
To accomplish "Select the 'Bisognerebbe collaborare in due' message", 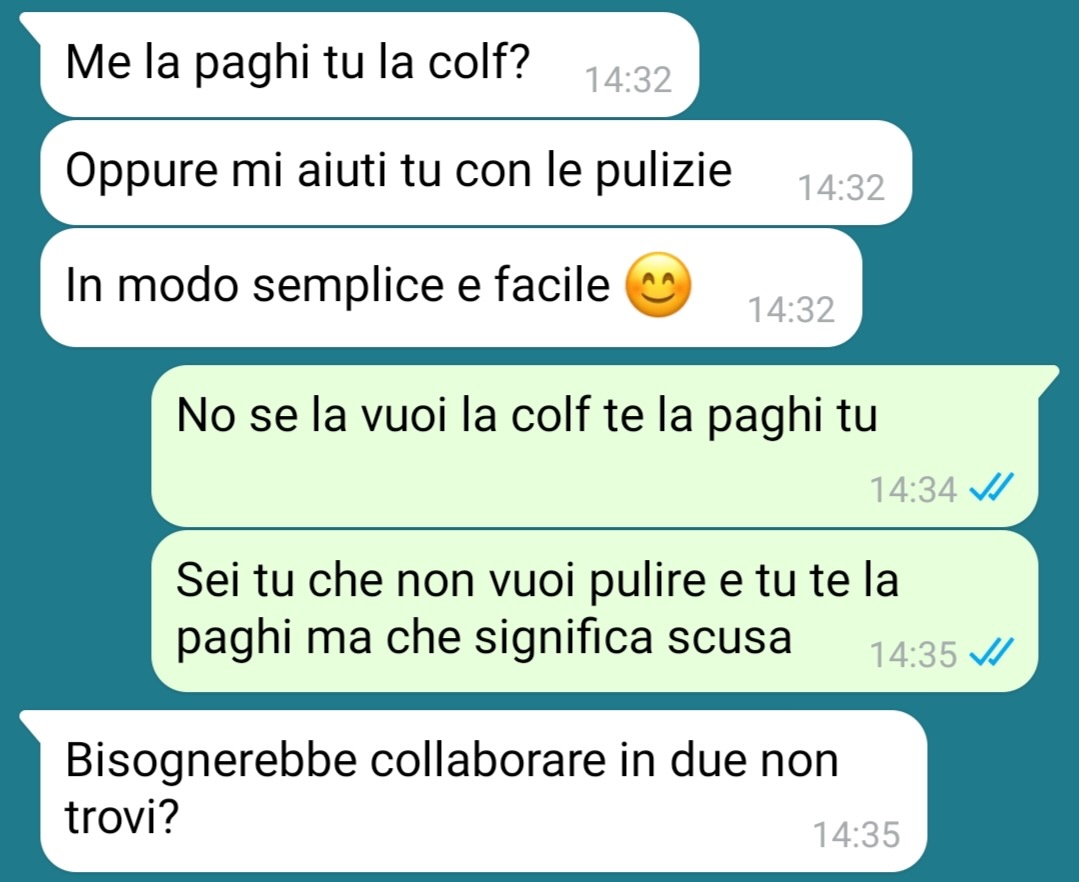I will click(483, 791).
